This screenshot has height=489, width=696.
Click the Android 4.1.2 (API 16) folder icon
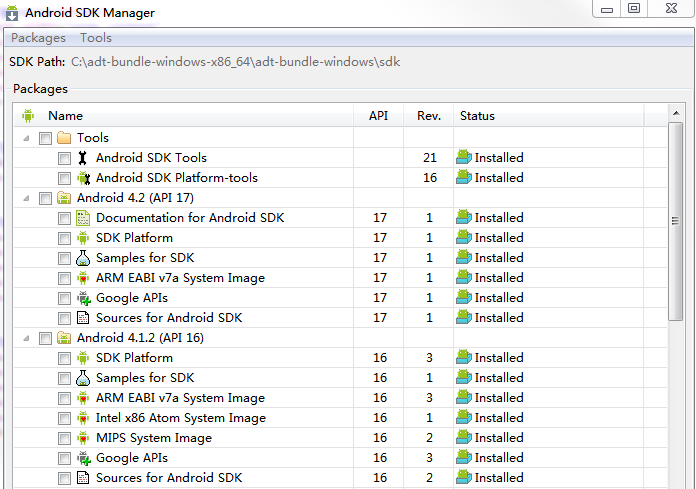pos(64,338)
